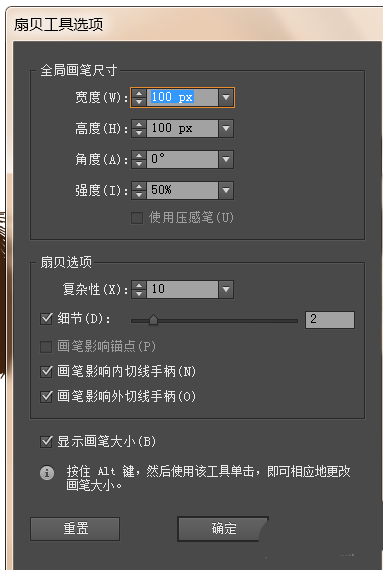
Task: Open the complexity (复杂性) dropdown arrow
Action: 226,289
